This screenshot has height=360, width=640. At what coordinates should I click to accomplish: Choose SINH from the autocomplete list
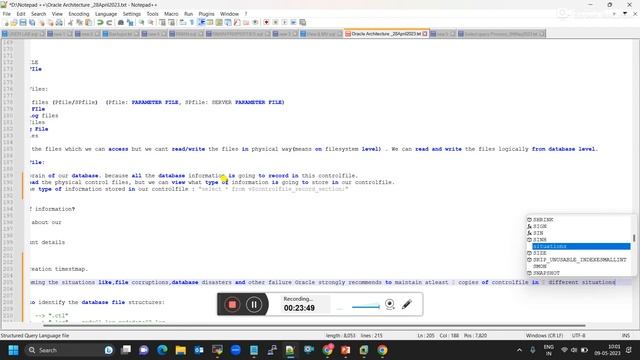click(x=540, y=240)
